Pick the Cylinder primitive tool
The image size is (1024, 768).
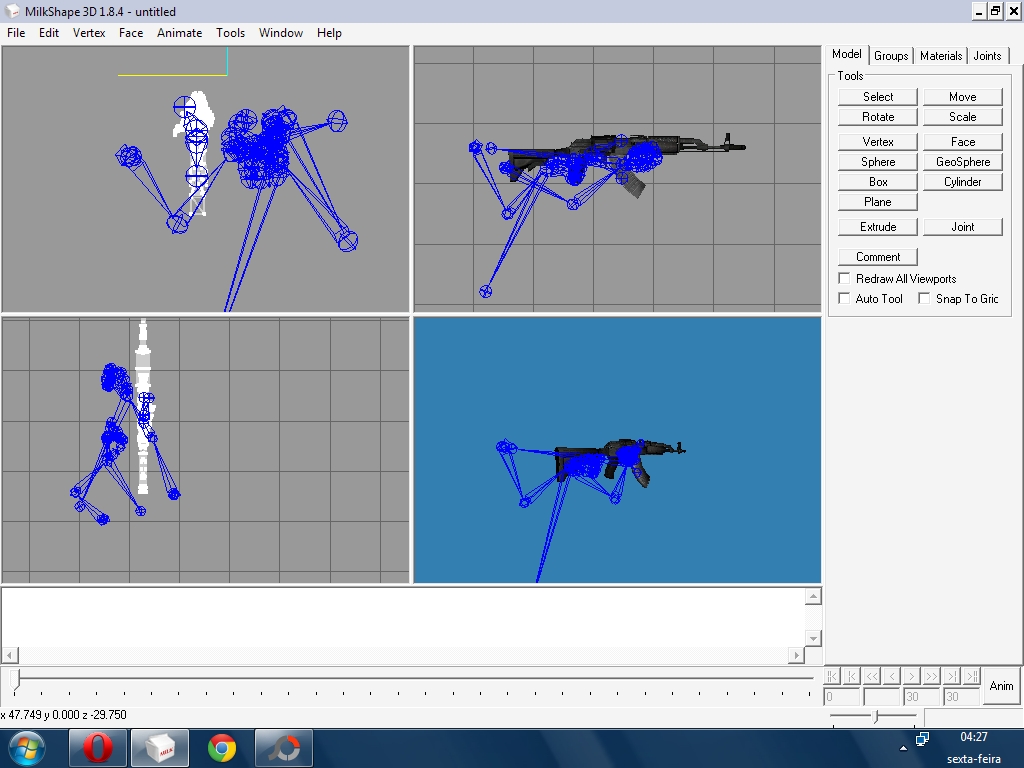pyautogui.click(x=963, y=182)
